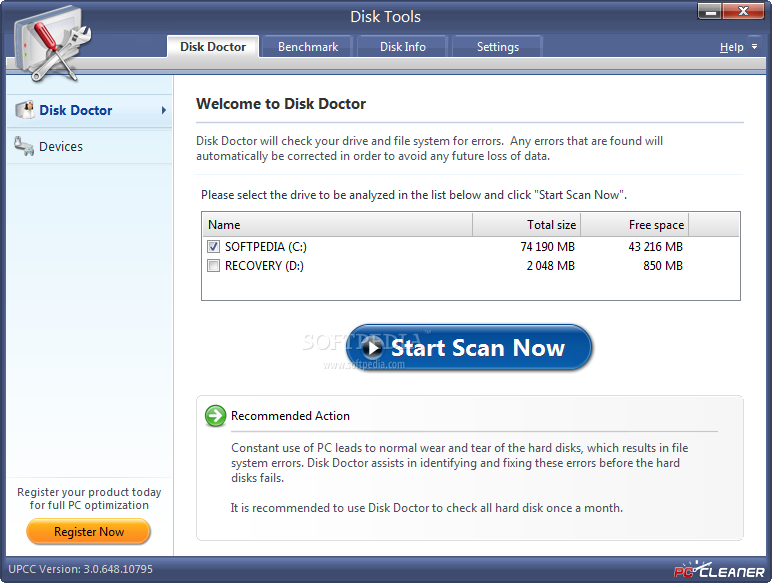Open the Settings tab
This screenshot has height=583, width=772.
pos(497,47)
